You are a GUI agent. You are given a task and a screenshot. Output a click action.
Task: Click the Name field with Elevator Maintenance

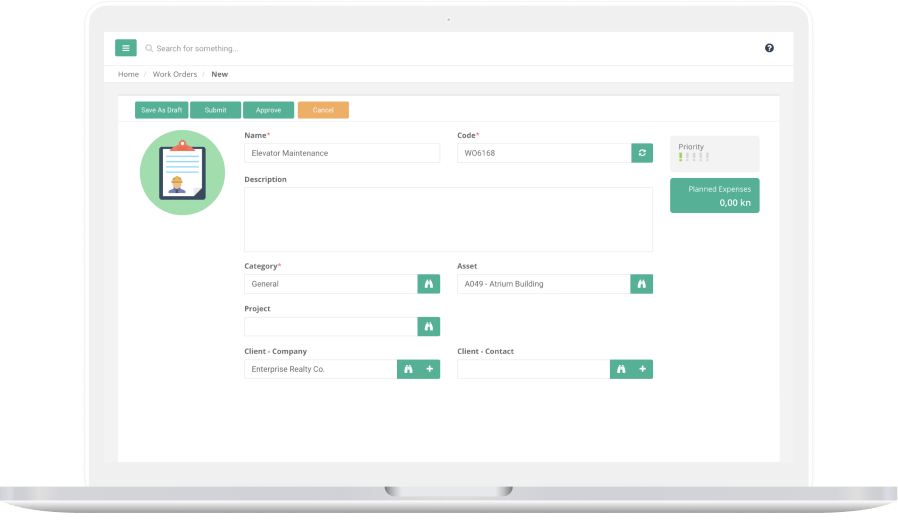pos(341,153)
